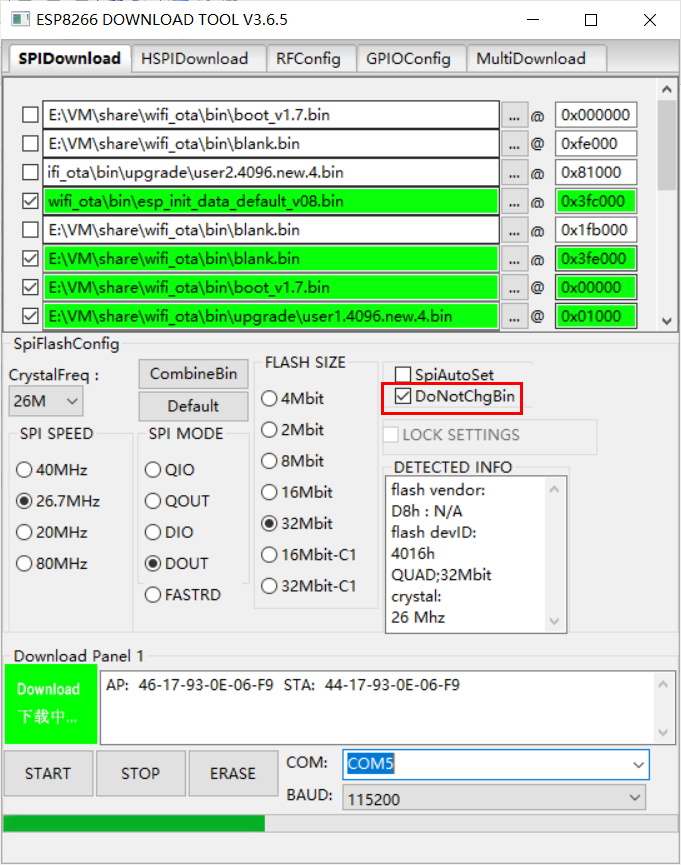Uncheck the esp_init_data_default_v08.bin row checkbox
This screenshot has height=865, width=681.
coord(30,201)
